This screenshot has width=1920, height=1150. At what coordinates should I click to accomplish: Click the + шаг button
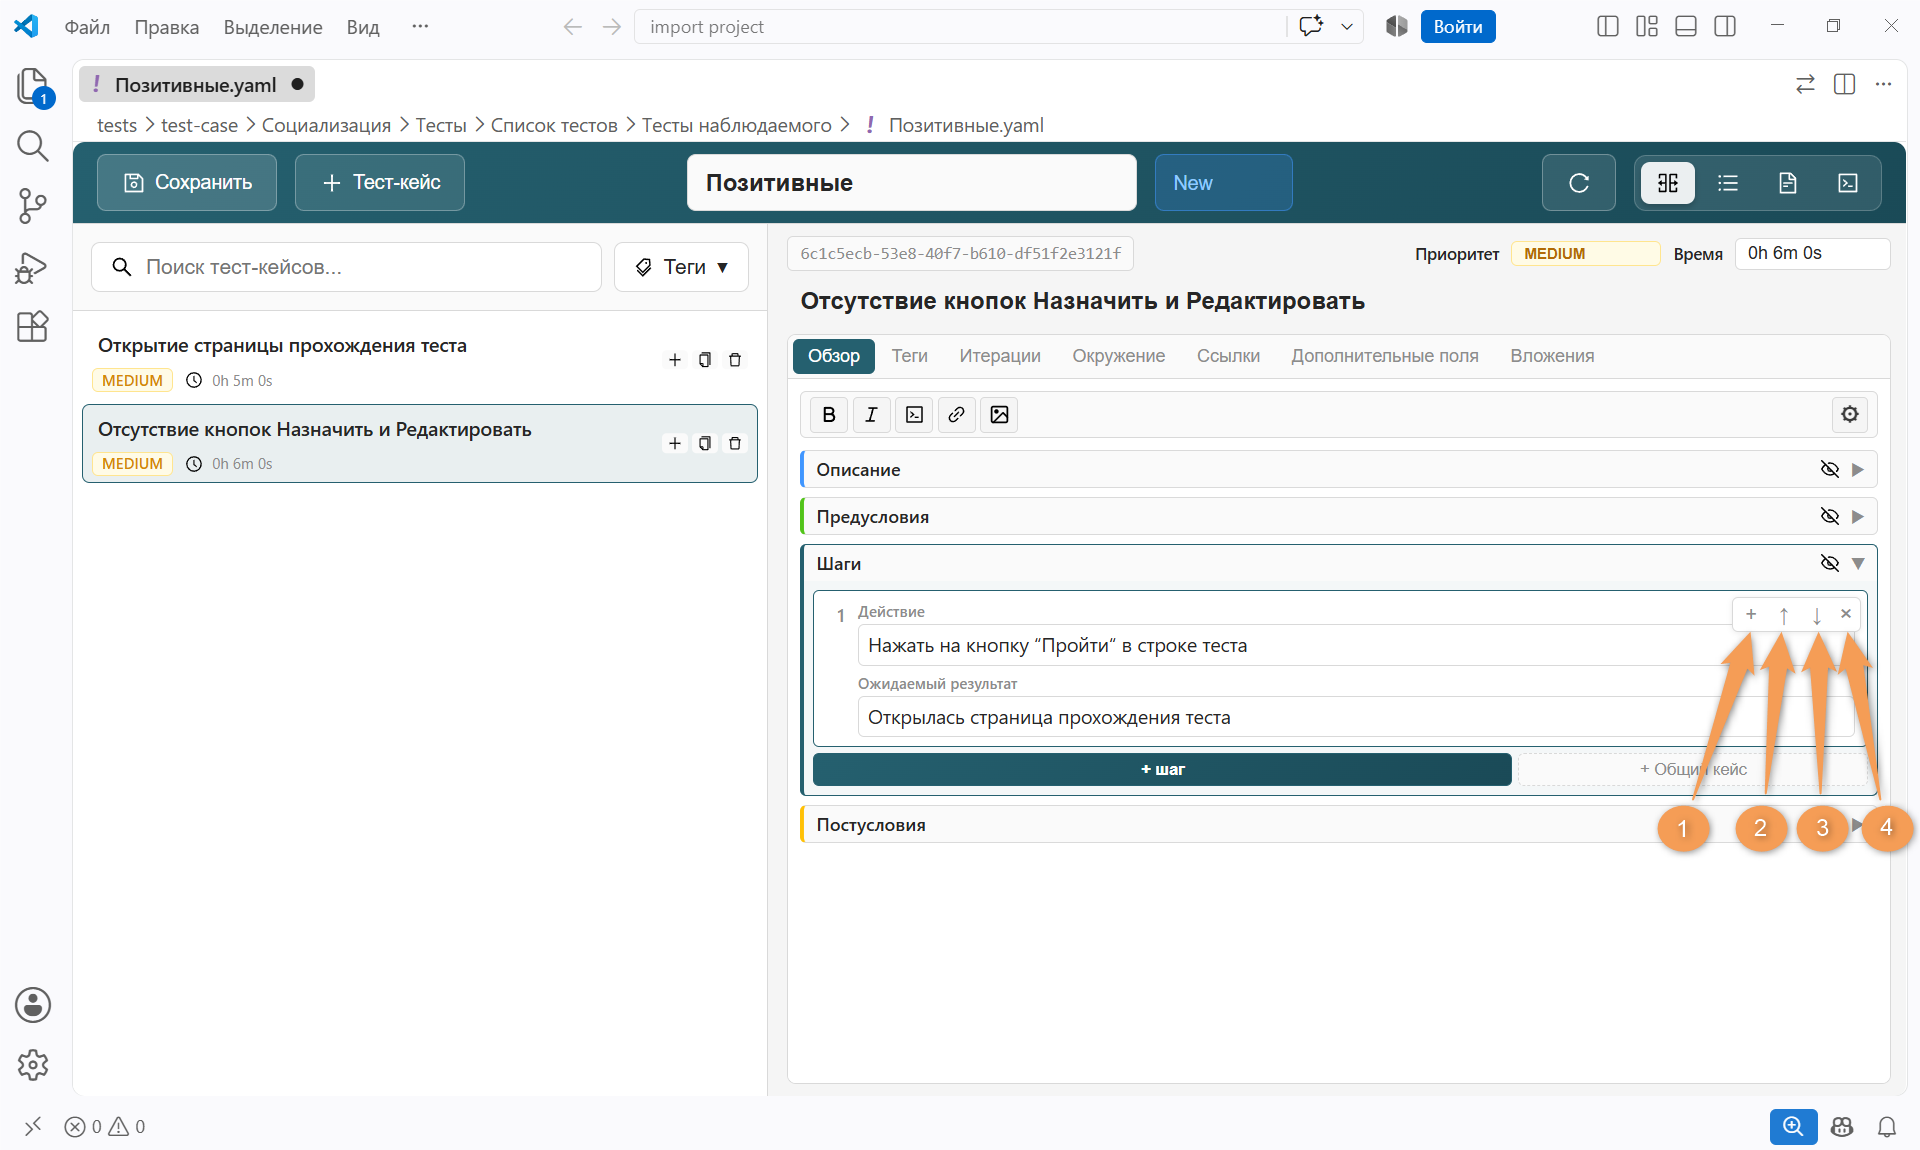click(1162, 769)
